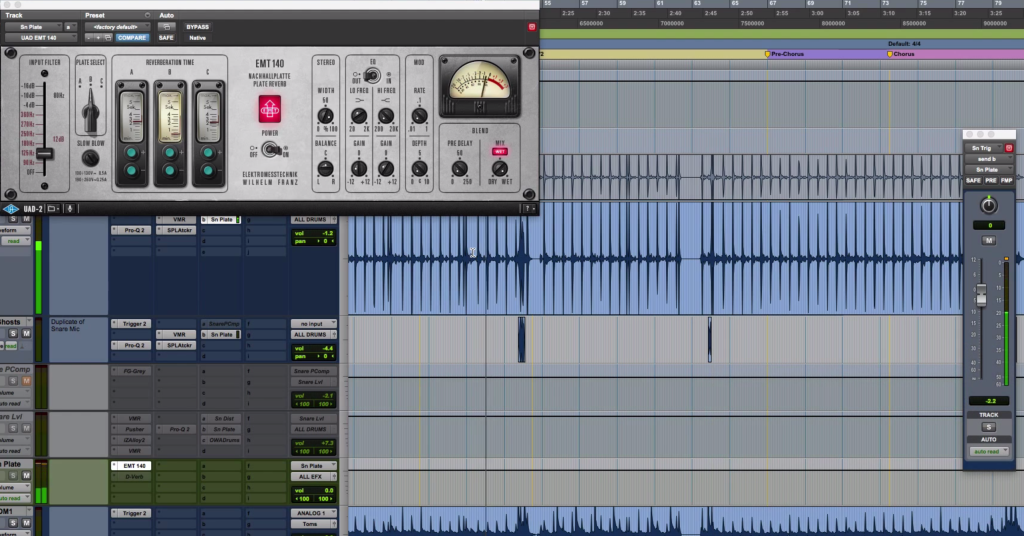Image resolution: width=1024 pixels, height=536 pixels.
Task: Open the 'no input' selector on Ghosts track
Action: (314, 324)
